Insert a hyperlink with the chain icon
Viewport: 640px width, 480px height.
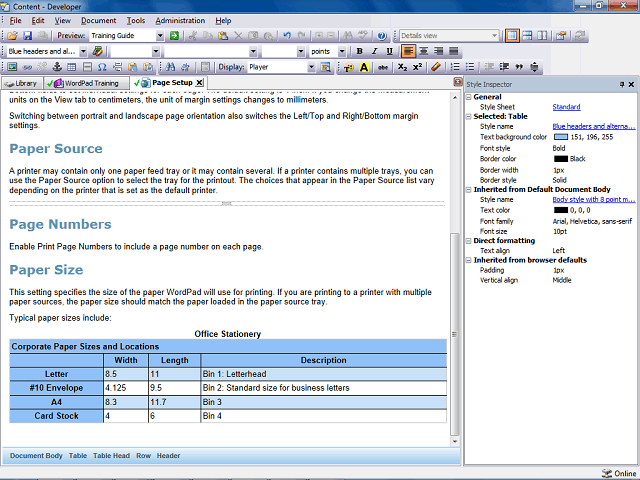click(27, 67)
